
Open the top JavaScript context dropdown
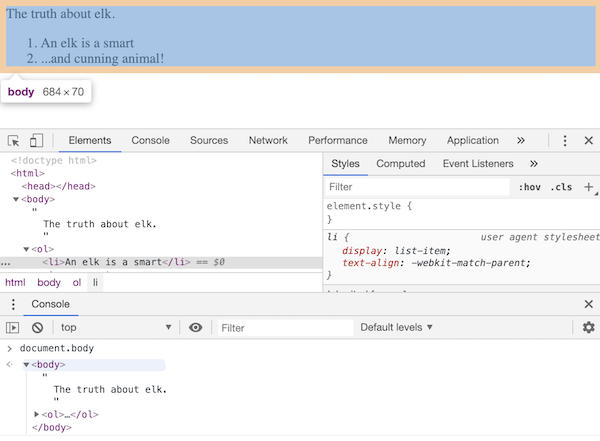(116, 328)
